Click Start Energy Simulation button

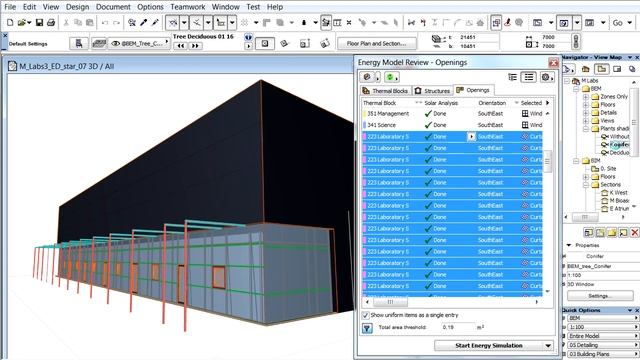pos(489,346)
